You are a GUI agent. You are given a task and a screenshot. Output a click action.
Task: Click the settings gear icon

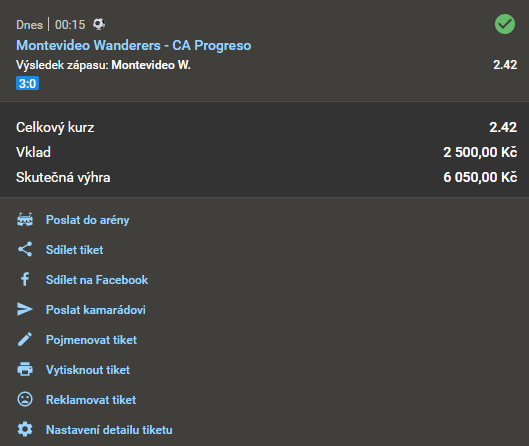[x=25, y=429]
